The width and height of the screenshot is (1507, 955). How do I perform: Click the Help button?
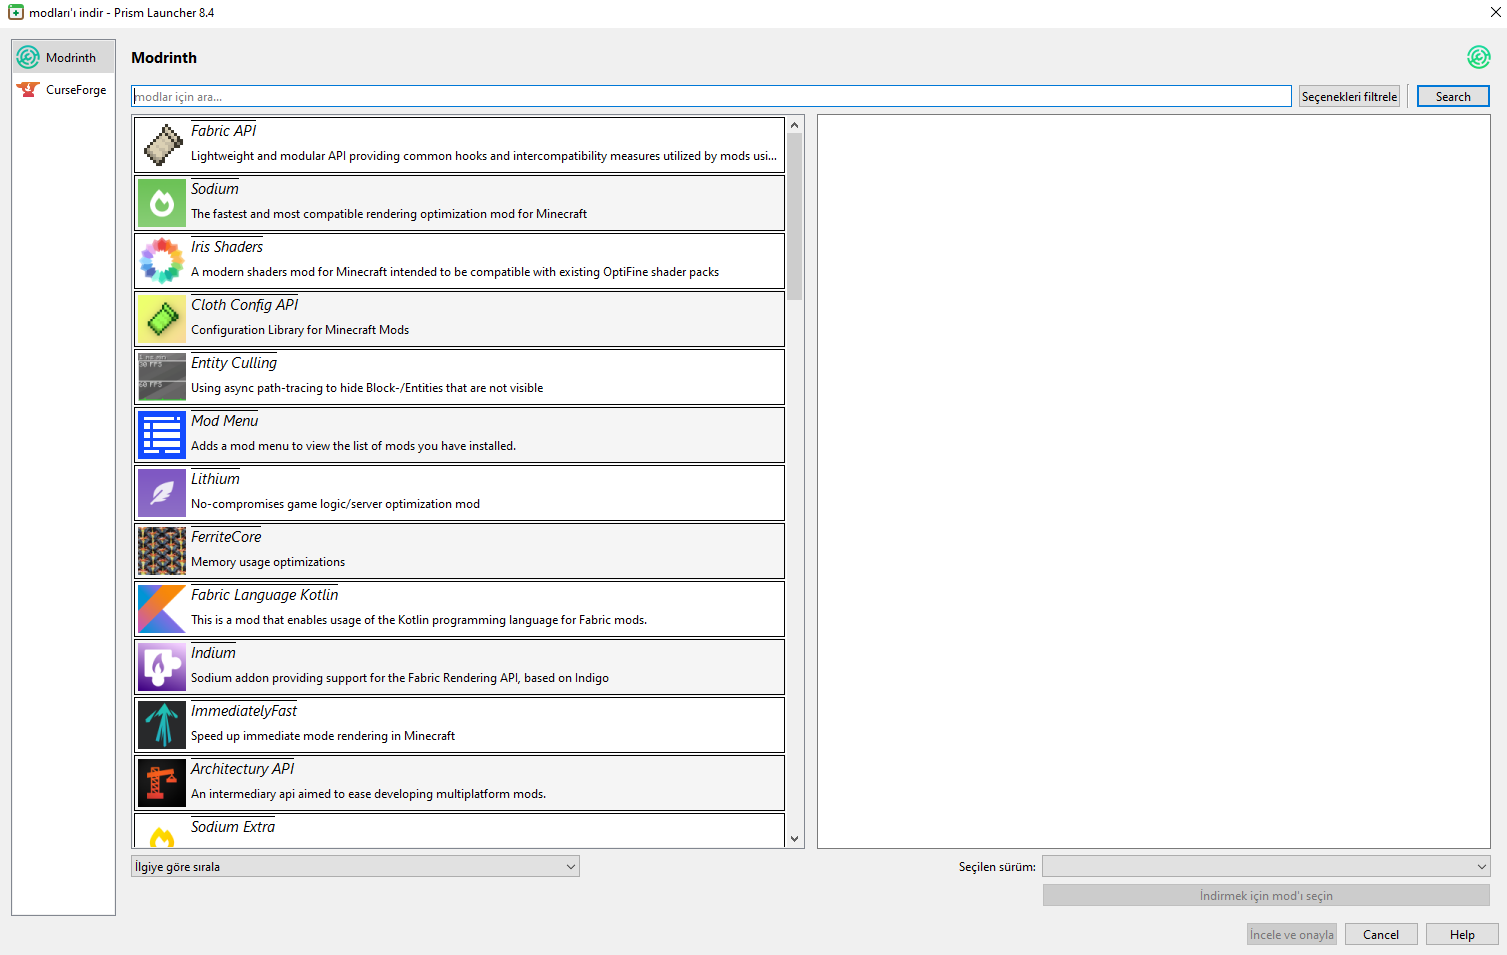pyautogui.click(x=1462, y=934)
